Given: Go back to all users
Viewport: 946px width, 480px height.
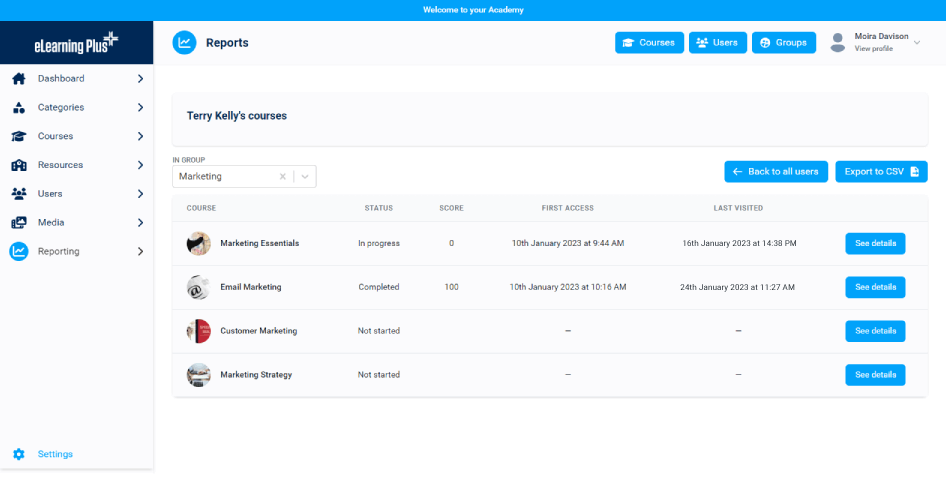Looking at the screenshot, I should 775,171.
